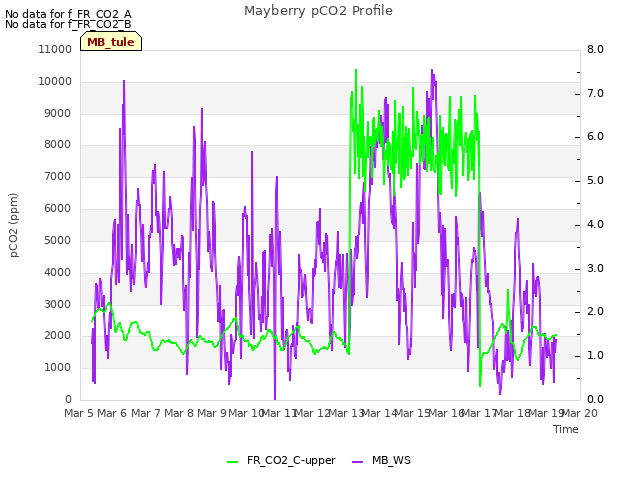
Task: Click the 7000 y-axis tick label
Action: point(58,176)
